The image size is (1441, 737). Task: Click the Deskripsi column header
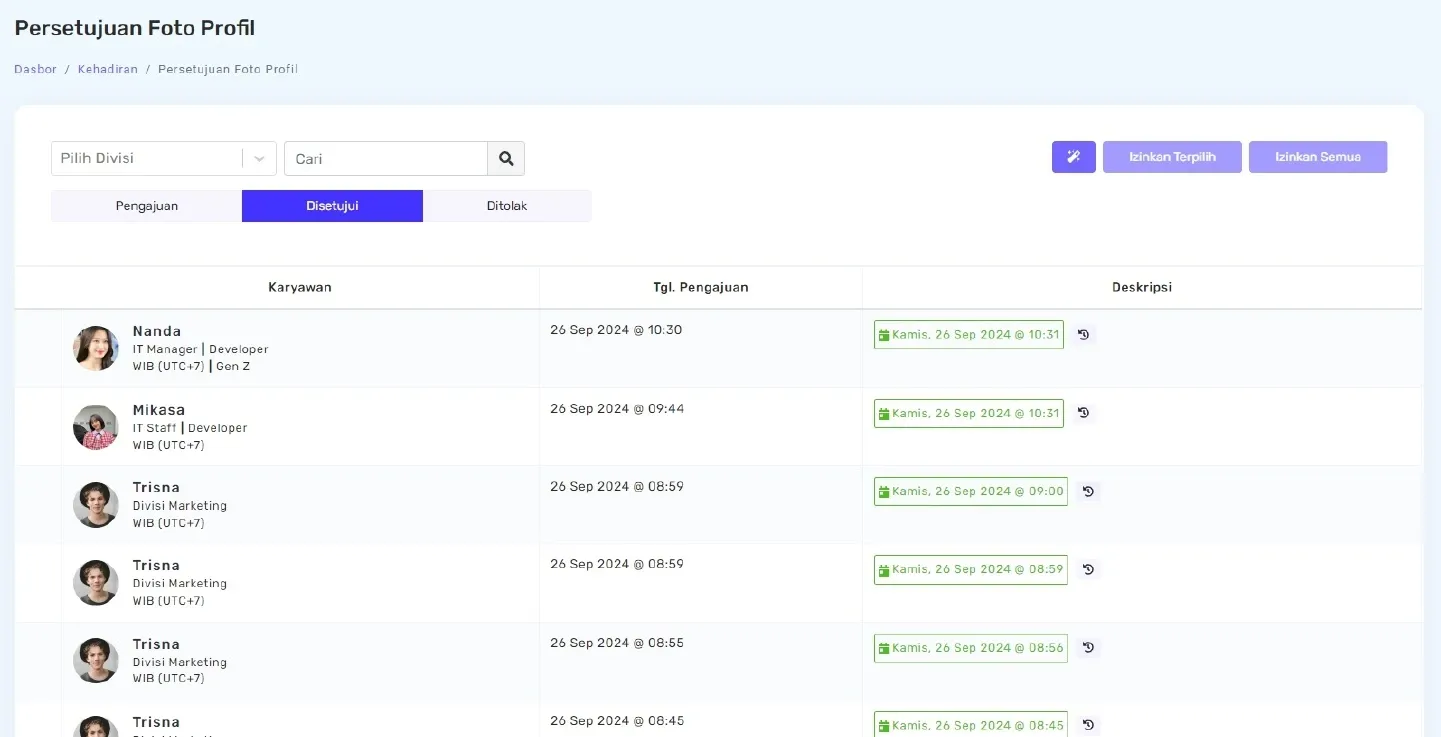tap(1142, 287)
